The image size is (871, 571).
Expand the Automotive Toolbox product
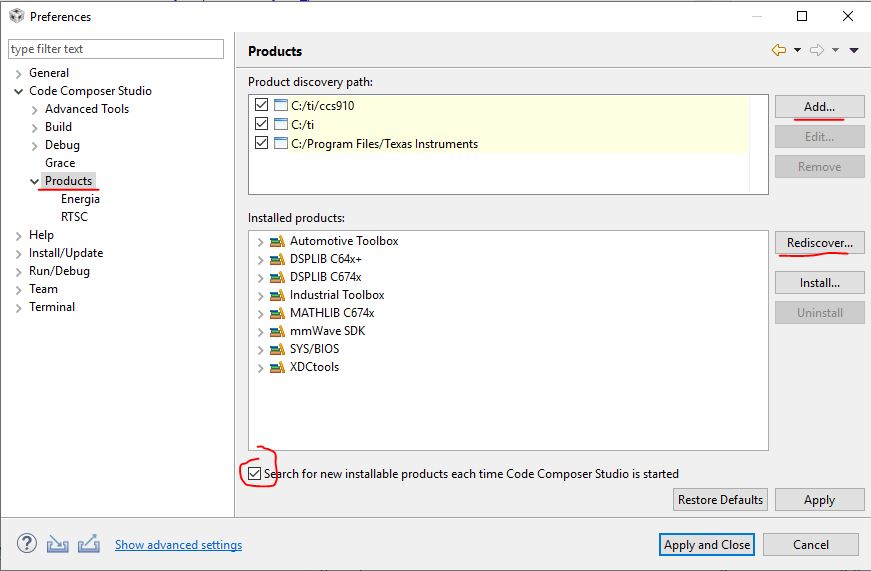tap(260, 242)
